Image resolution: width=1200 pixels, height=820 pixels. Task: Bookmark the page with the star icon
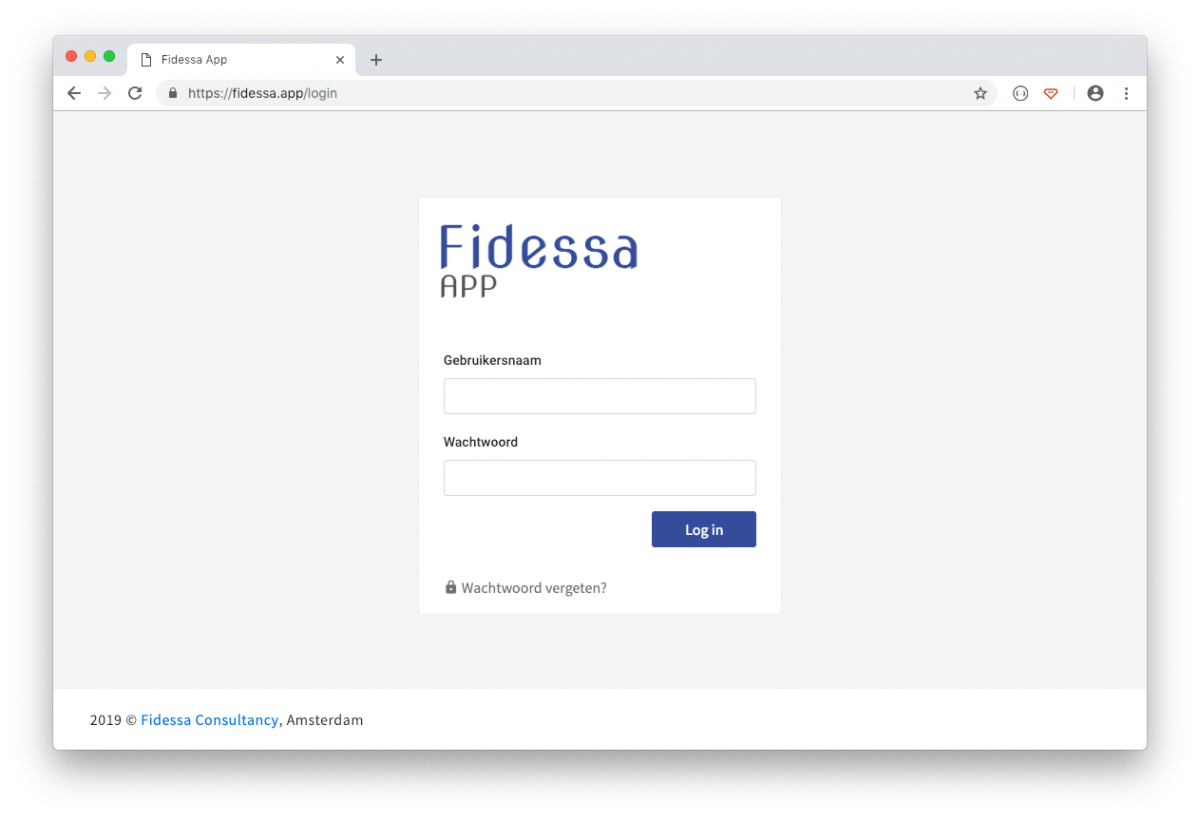pos(980,92)
